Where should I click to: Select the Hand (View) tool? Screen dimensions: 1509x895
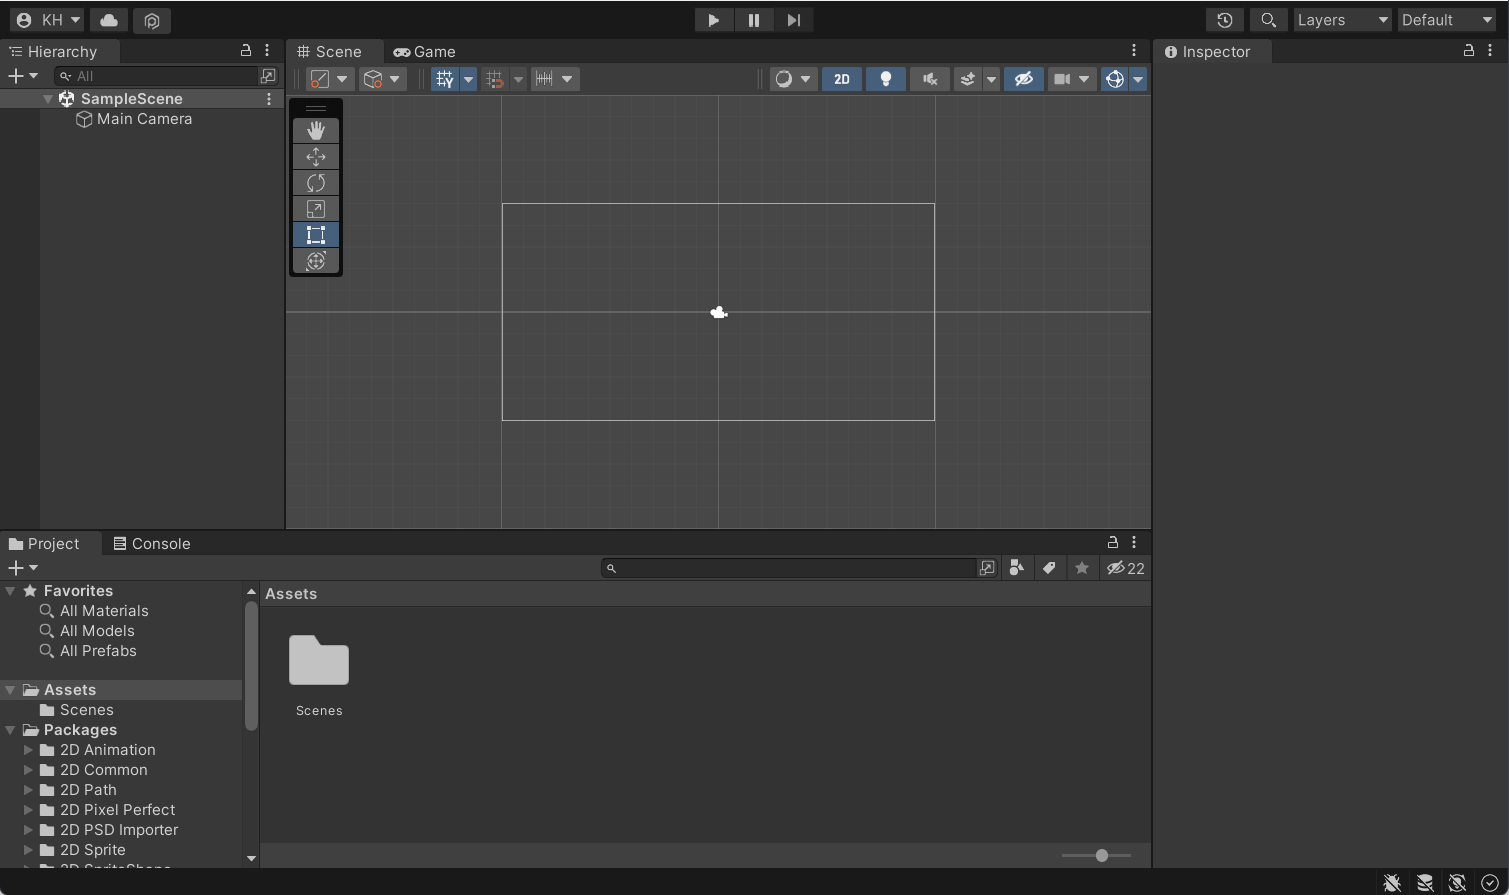[316, 130]
